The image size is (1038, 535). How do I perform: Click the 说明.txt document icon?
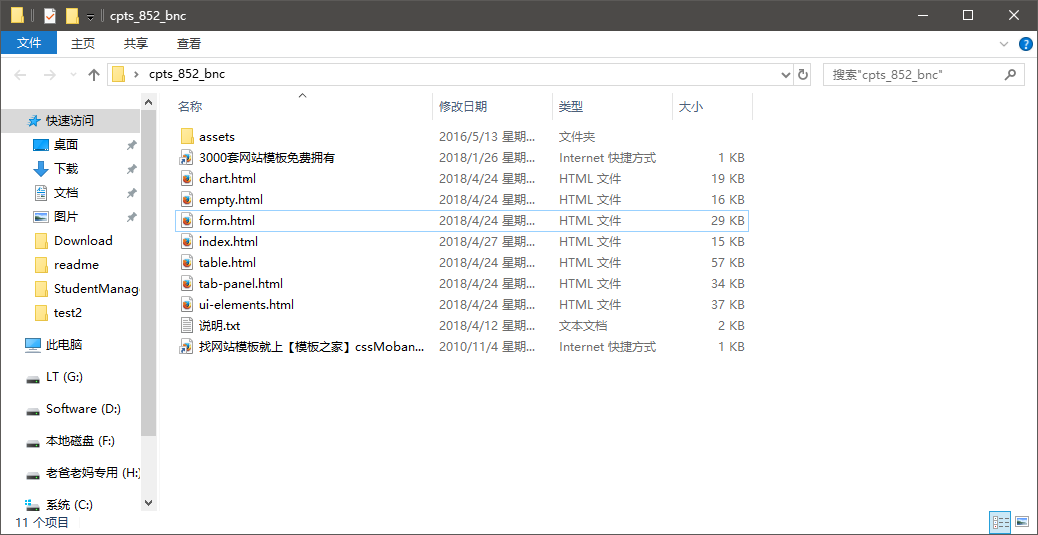pyautogui.click(x=187, y=326)
